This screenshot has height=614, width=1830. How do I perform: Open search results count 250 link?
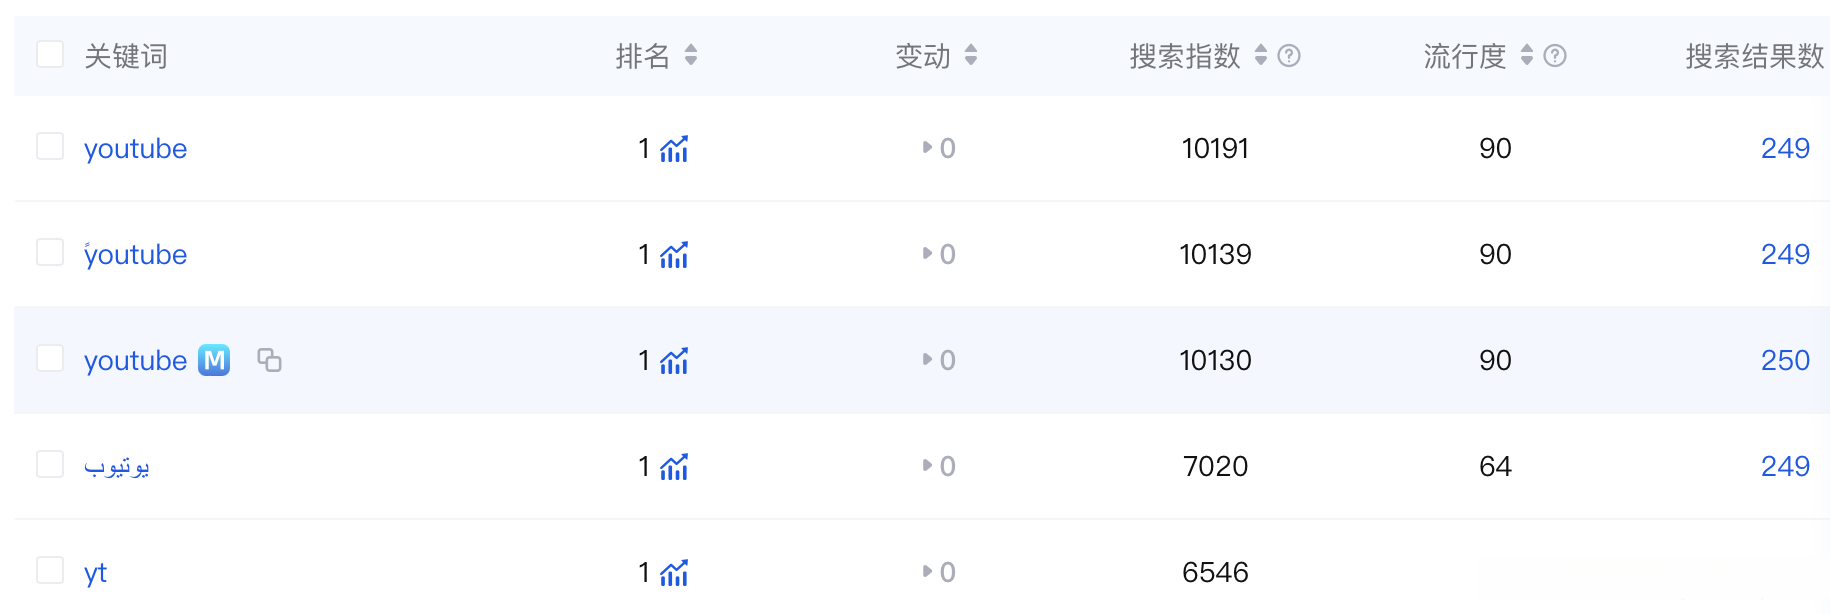coord(1785,361)
